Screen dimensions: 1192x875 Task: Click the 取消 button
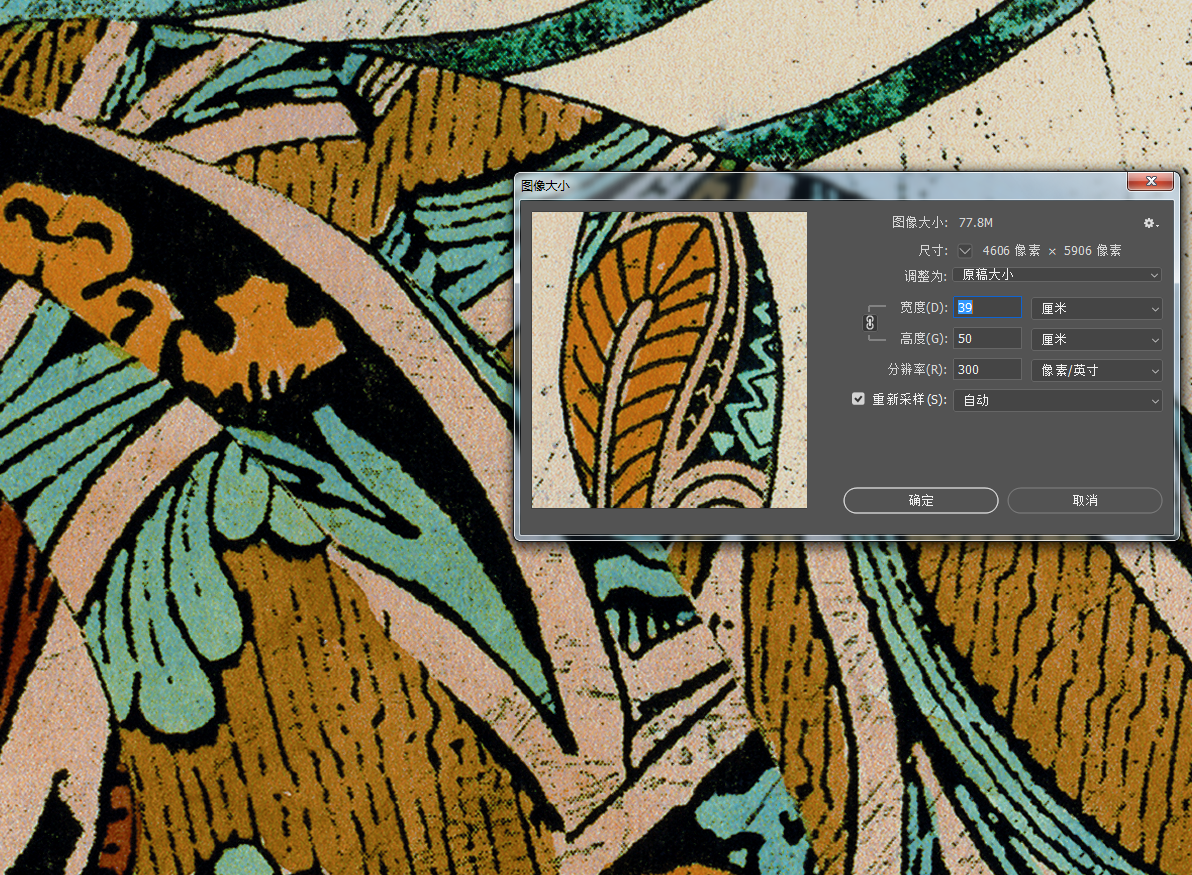pyautogui.click(x=1085, y=500)
